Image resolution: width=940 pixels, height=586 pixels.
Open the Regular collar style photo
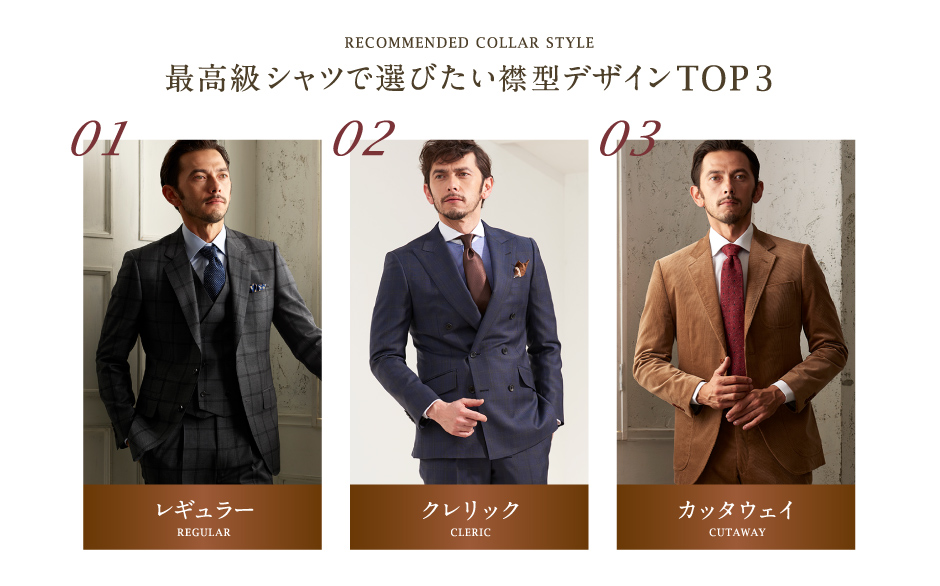point(202,312)
